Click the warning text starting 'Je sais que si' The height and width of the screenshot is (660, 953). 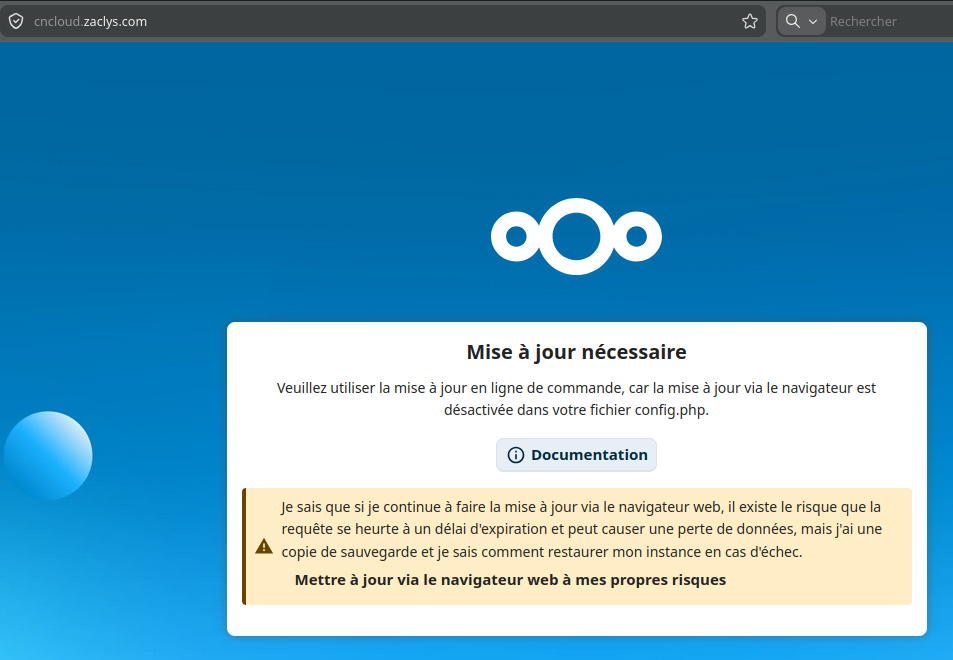(581, 529)
